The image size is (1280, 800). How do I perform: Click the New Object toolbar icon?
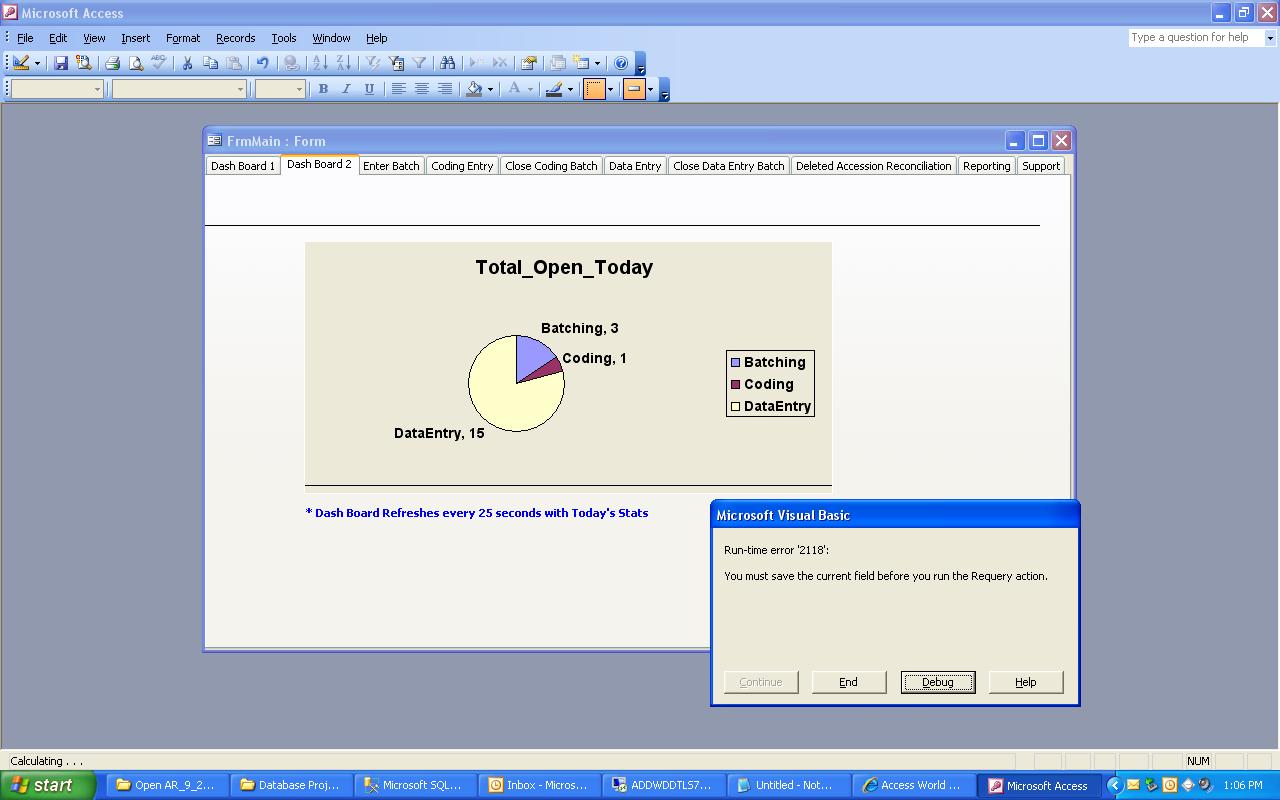coord(581,63)
